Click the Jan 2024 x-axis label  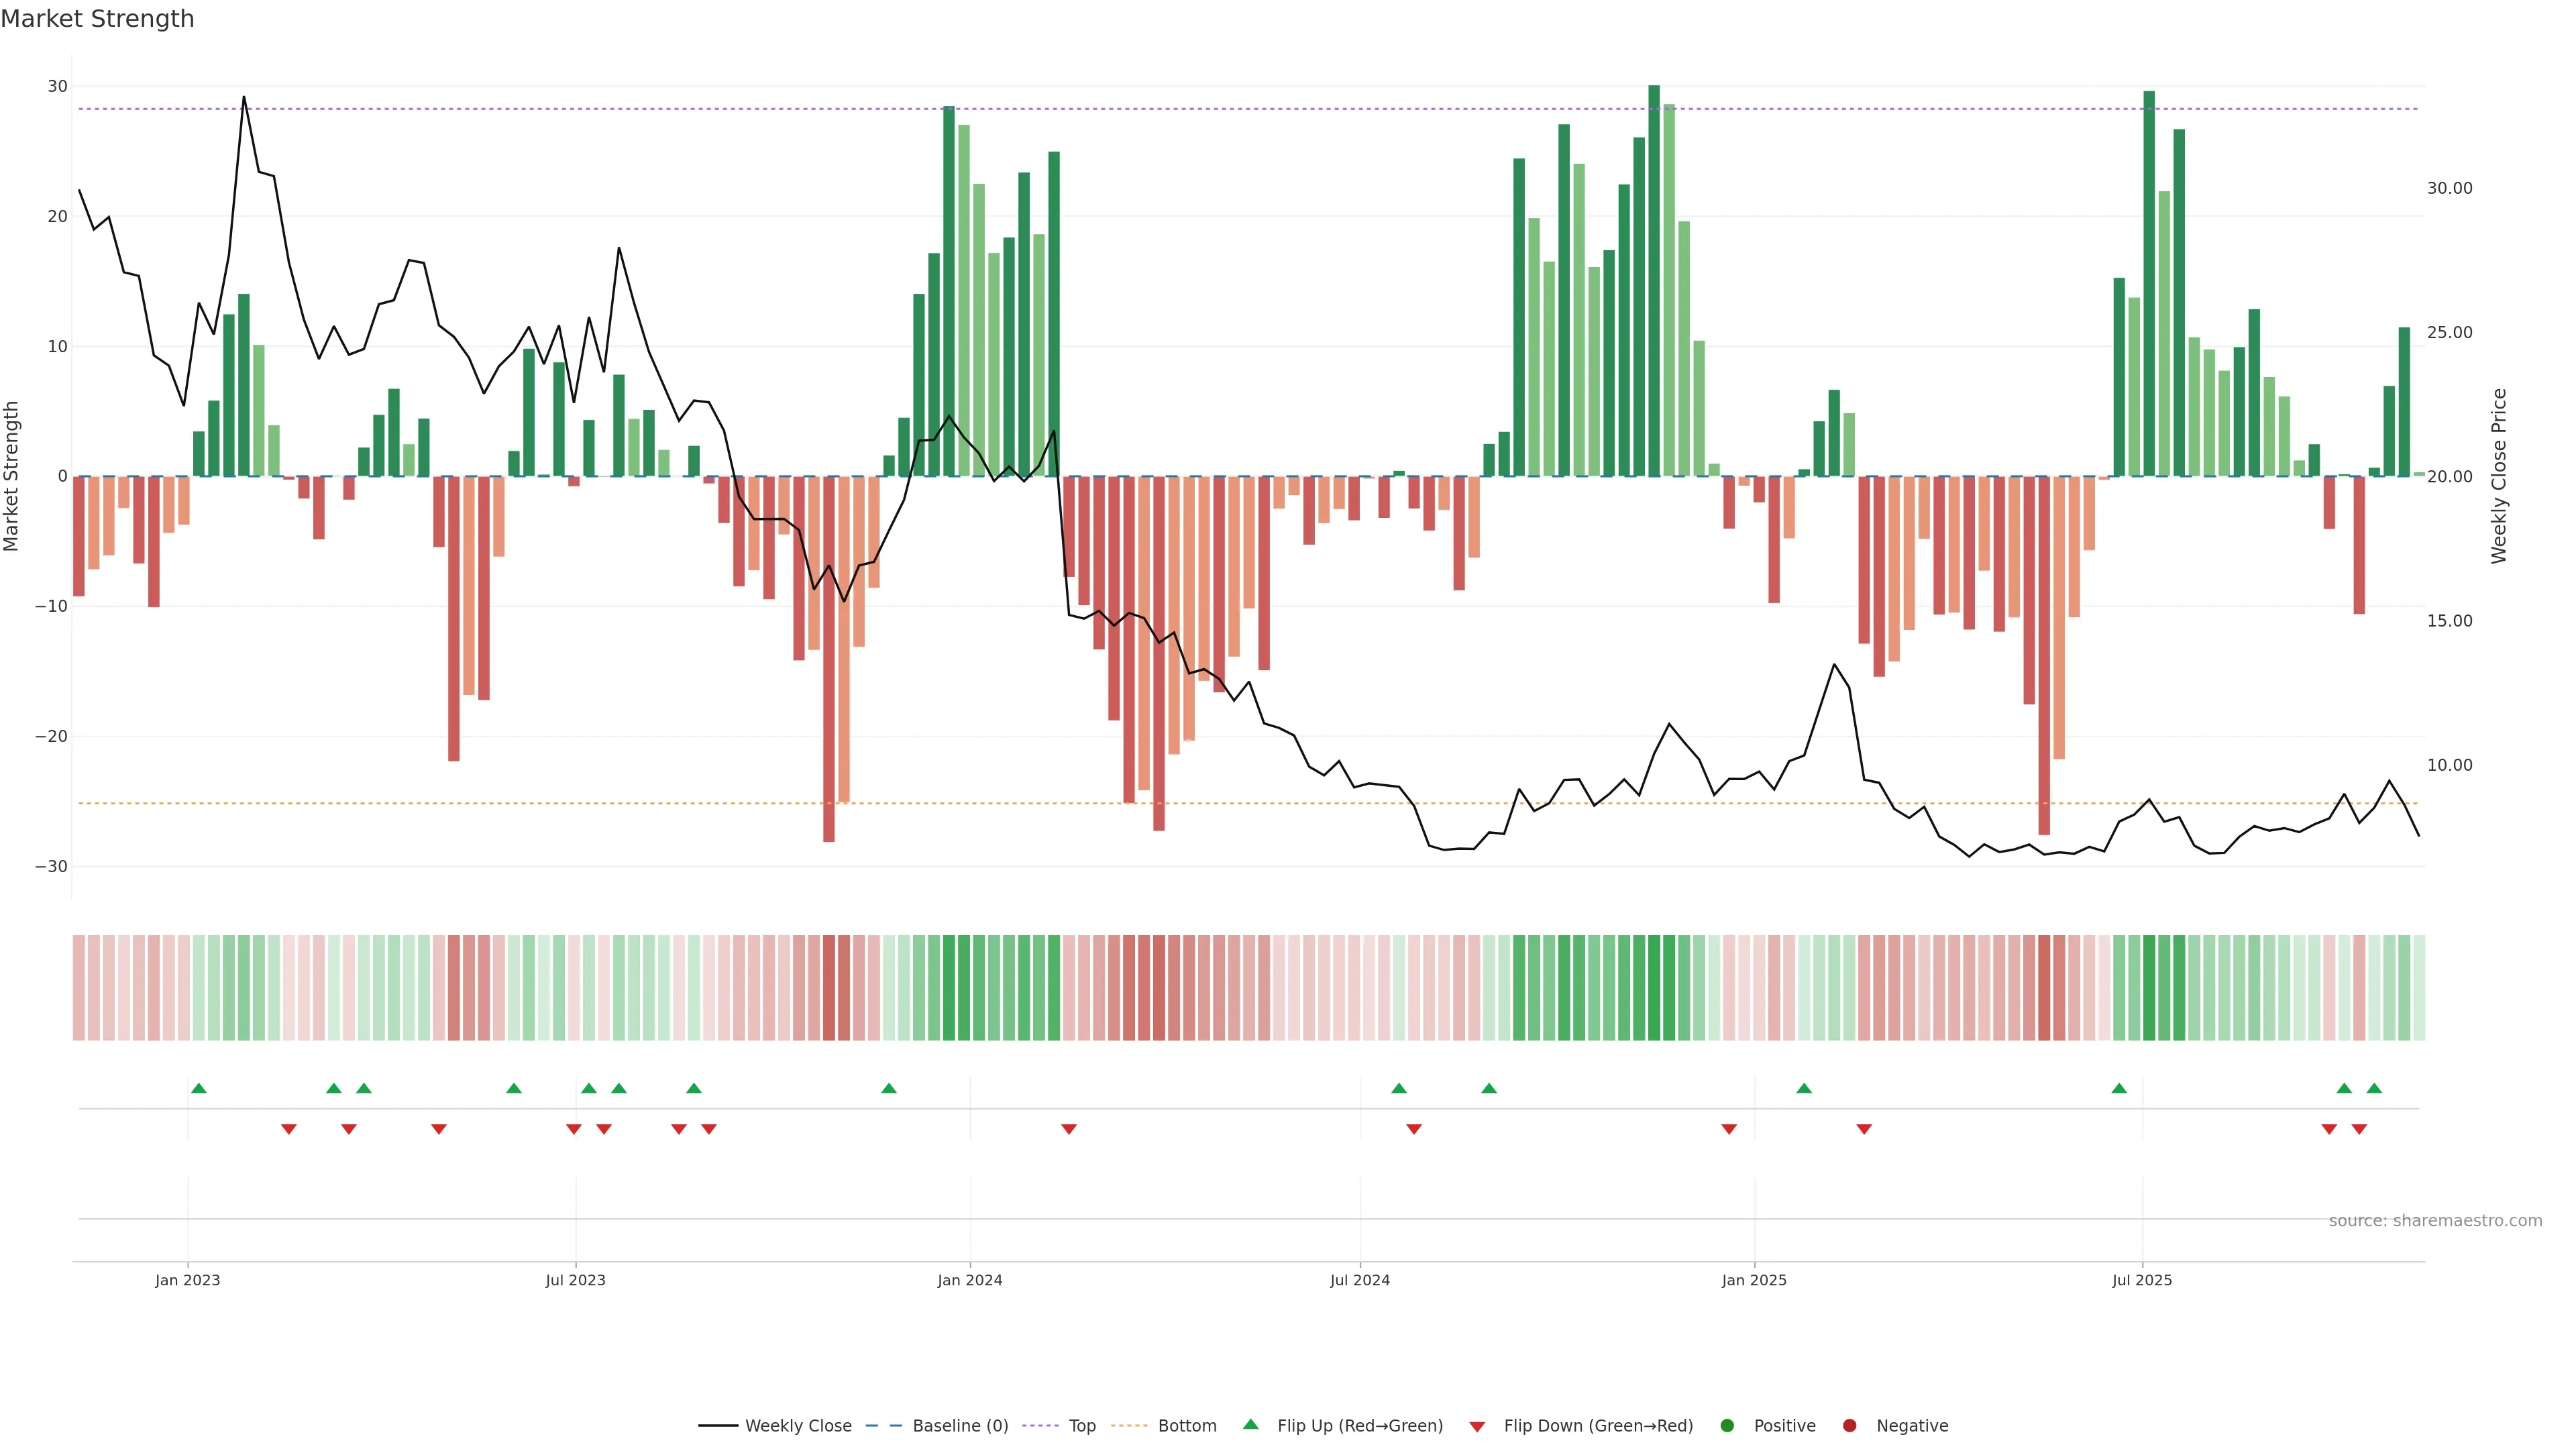[969, 1280]
